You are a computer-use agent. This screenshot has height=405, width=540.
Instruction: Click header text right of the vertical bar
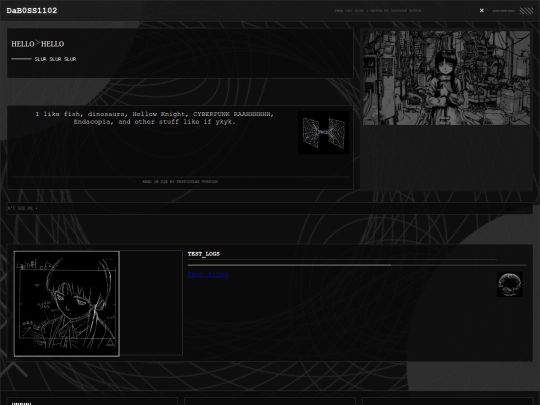tap(395, 11)
